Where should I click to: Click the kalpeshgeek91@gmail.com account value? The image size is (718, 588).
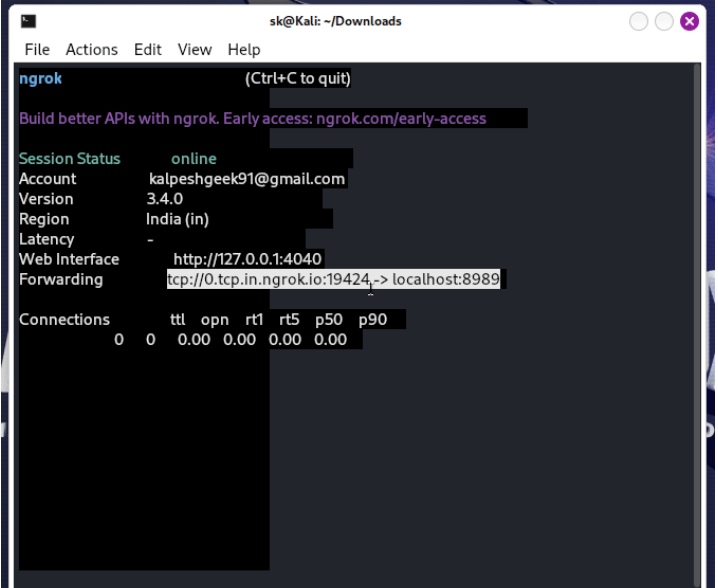point(247,179)
